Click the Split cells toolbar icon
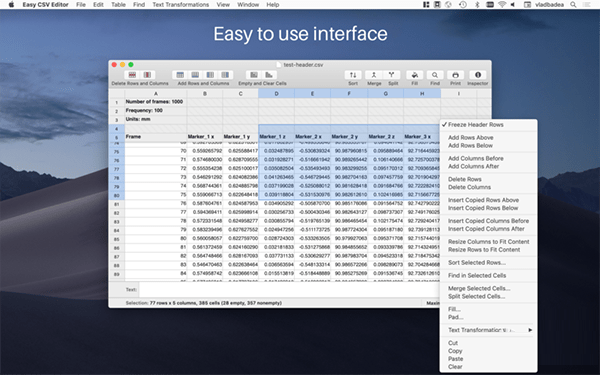The height and width of the screenshot is (375, 600). [x=391, y=75]
